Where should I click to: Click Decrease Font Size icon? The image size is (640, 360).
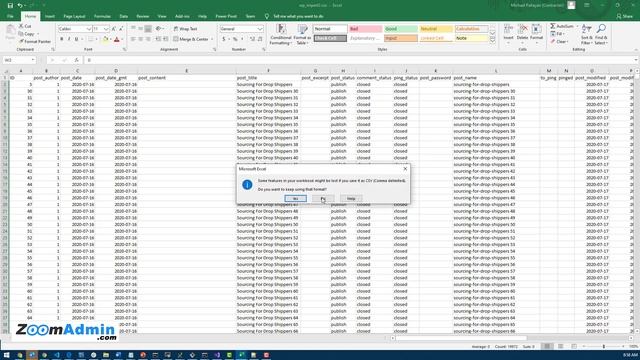pos(121,29)
